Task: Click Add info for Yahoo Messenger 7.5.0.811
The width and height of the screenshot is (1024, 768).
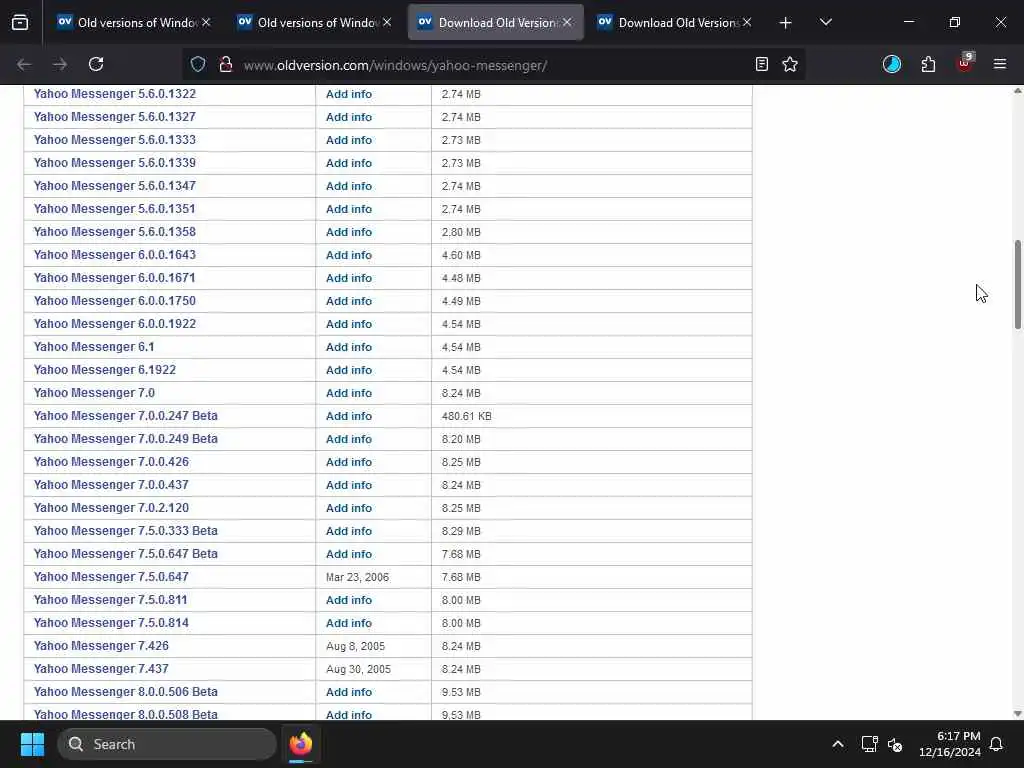Action: [x=349, y=600]
